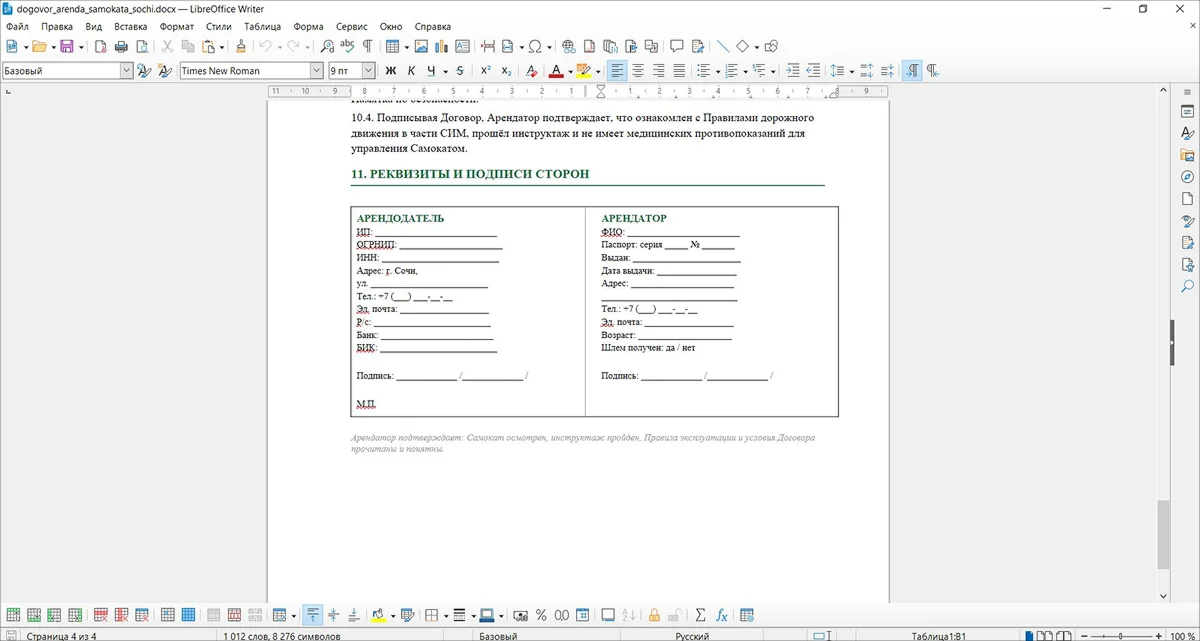Decrease indent icon
The image size is (1200, 641).
pos(813,71)
